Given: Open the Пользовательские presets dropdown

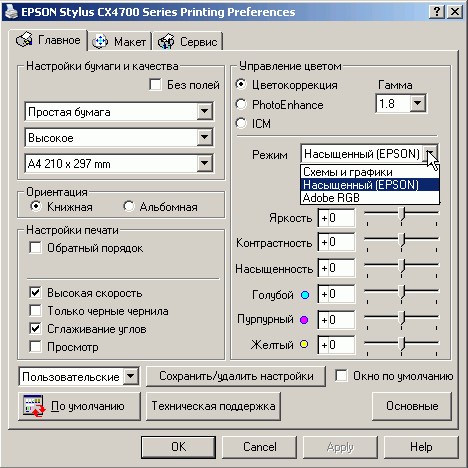Looking at the screenshot, I should [131, 377].
